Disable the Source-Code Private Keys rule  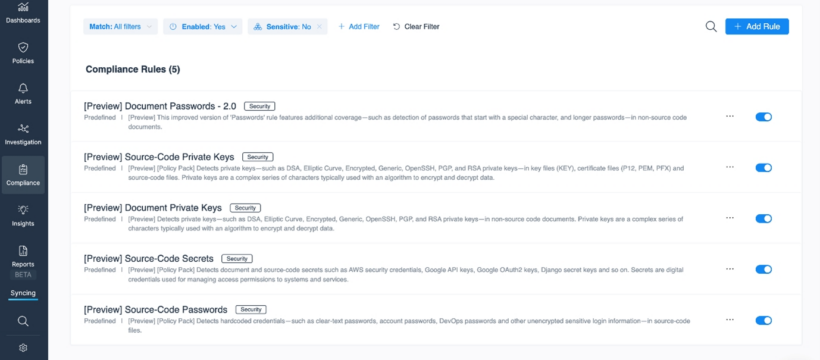(764, 167)
